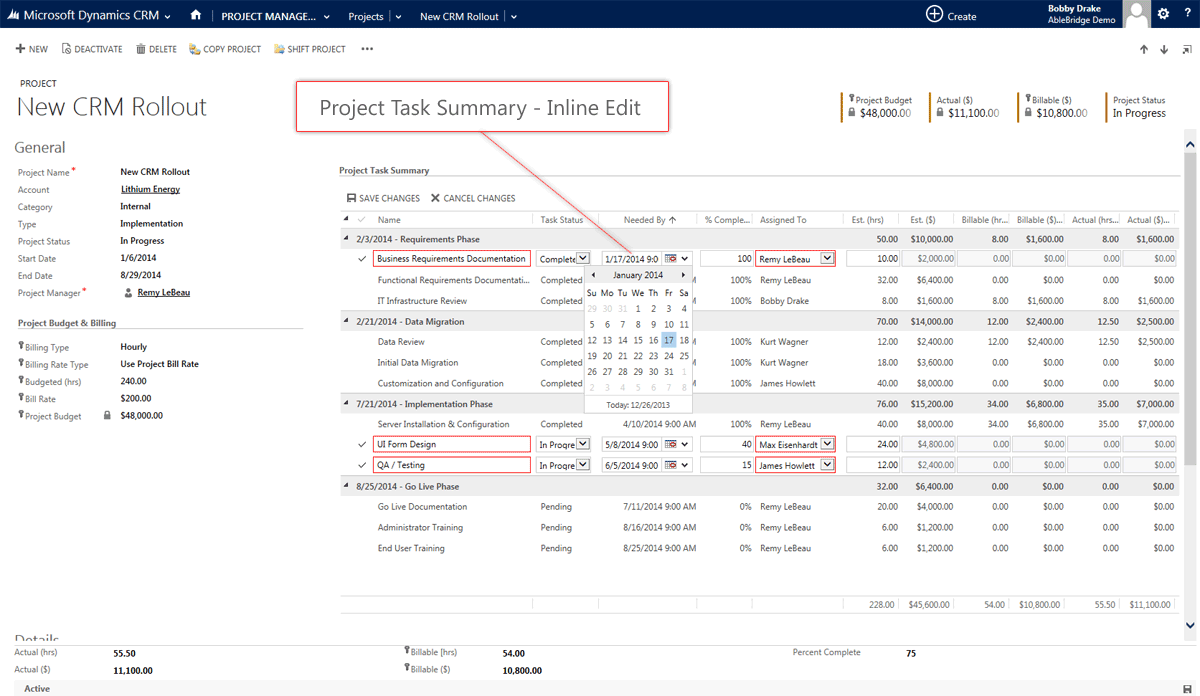The image size is (1200, 696).
Task: Click the Go Live Documentation task row name
Action: [422, 507]
